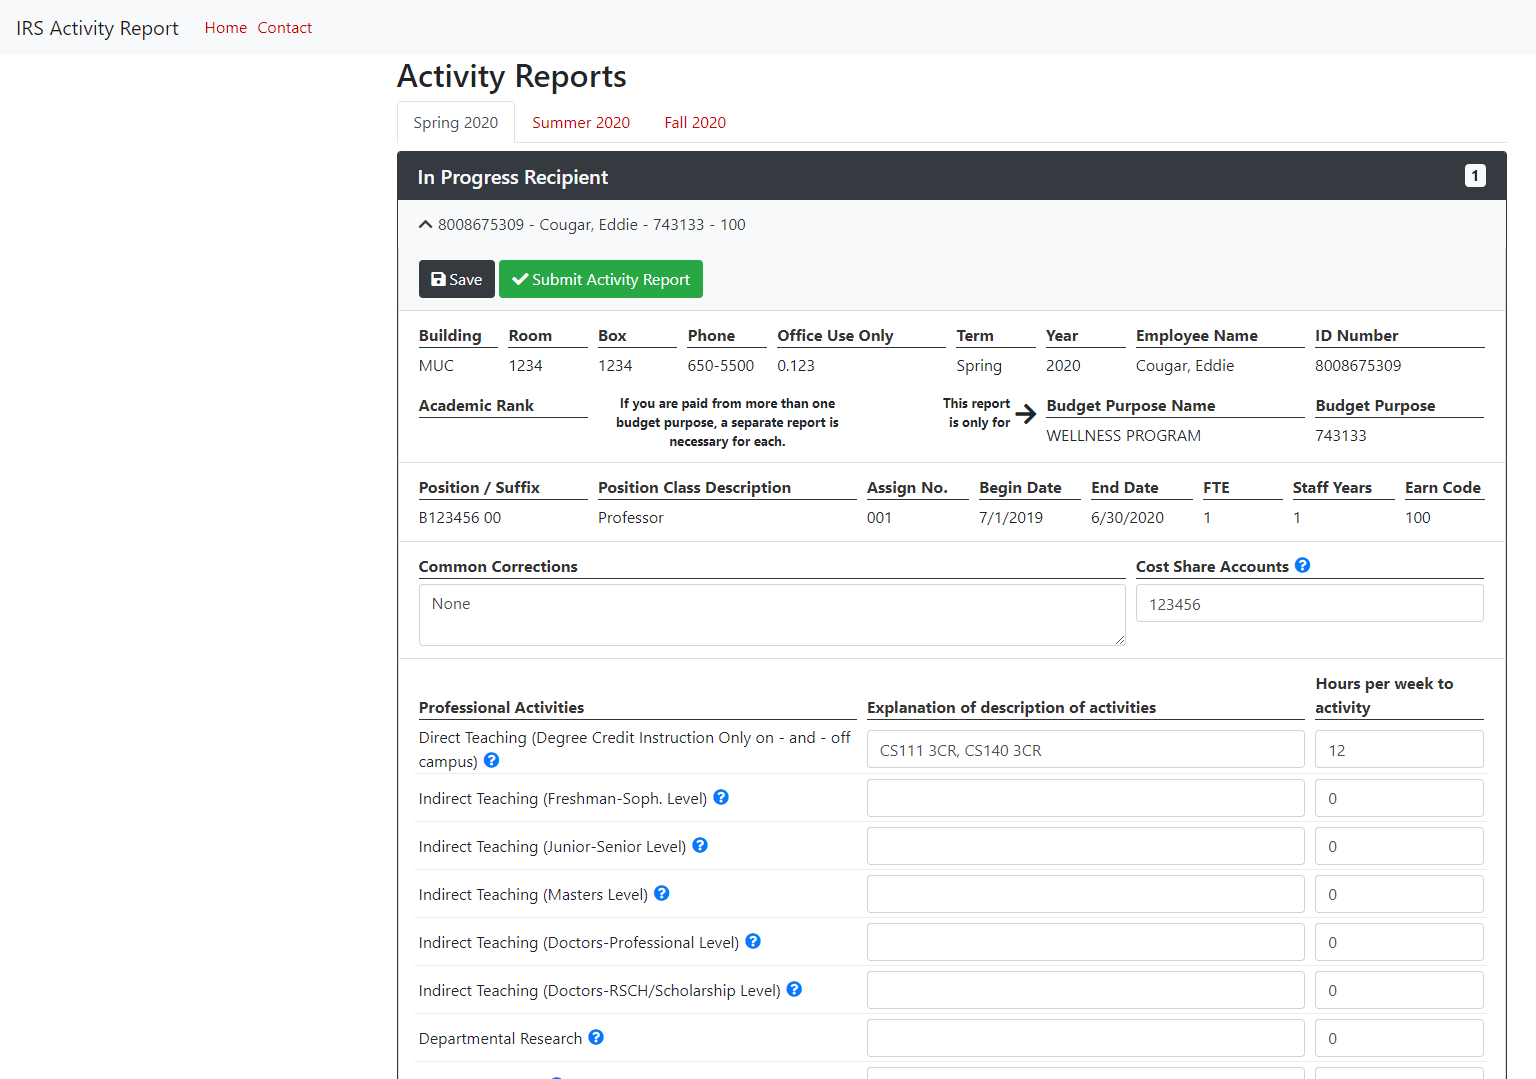Focus the Cost Share Accounts input field
Image resolution: width=1536 pixels, height=1079 pixels.
click(x=1309, y=604)
